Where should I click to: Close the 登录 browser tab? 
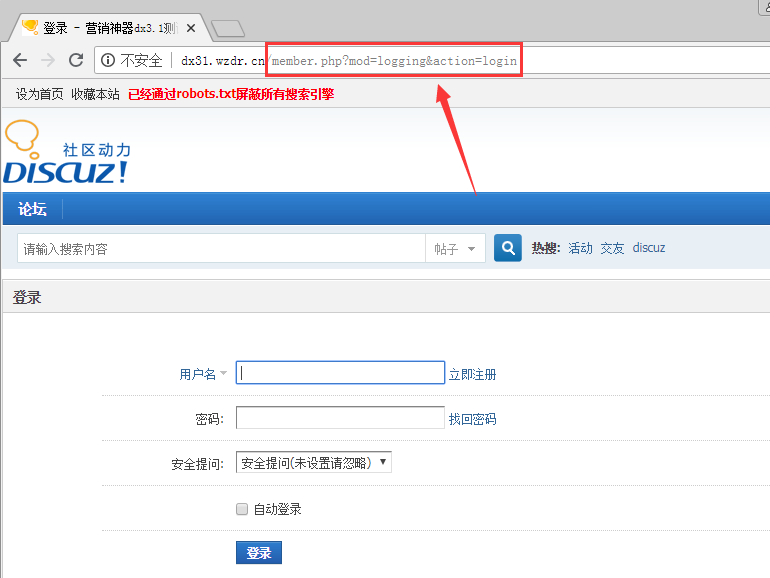pos(190,27)
